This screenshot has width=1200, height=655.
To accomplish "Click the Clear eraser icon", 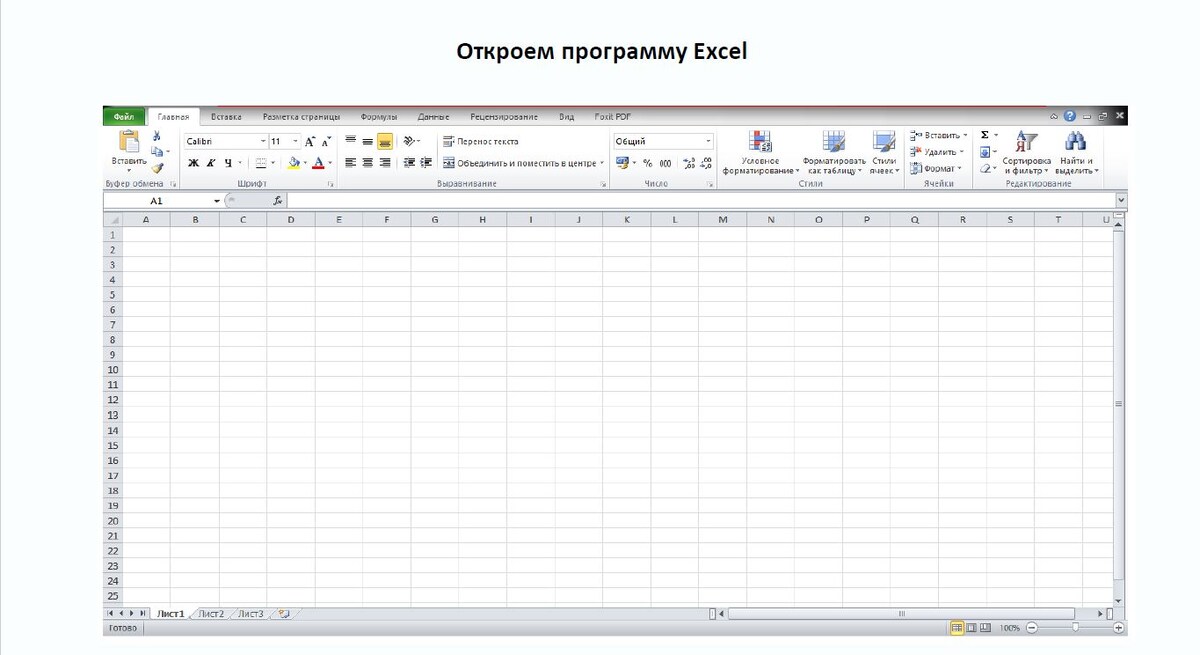I will tap(985, 168).
